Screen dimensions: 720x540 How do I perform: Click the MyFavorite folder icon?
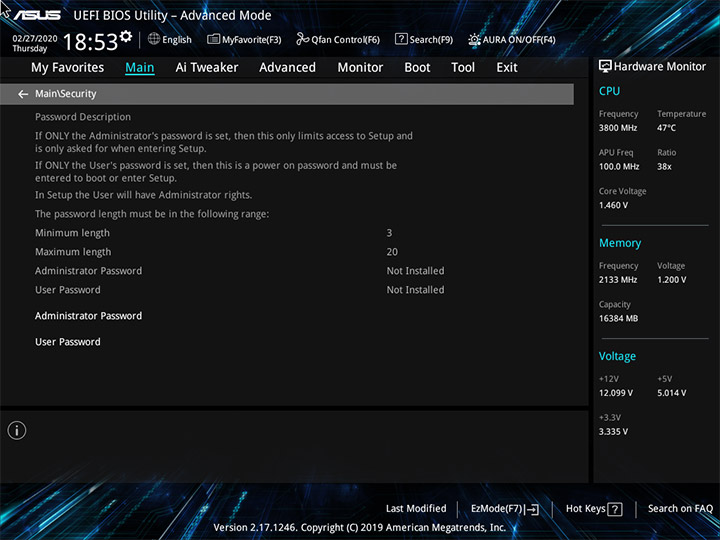[x=213, y=39]
